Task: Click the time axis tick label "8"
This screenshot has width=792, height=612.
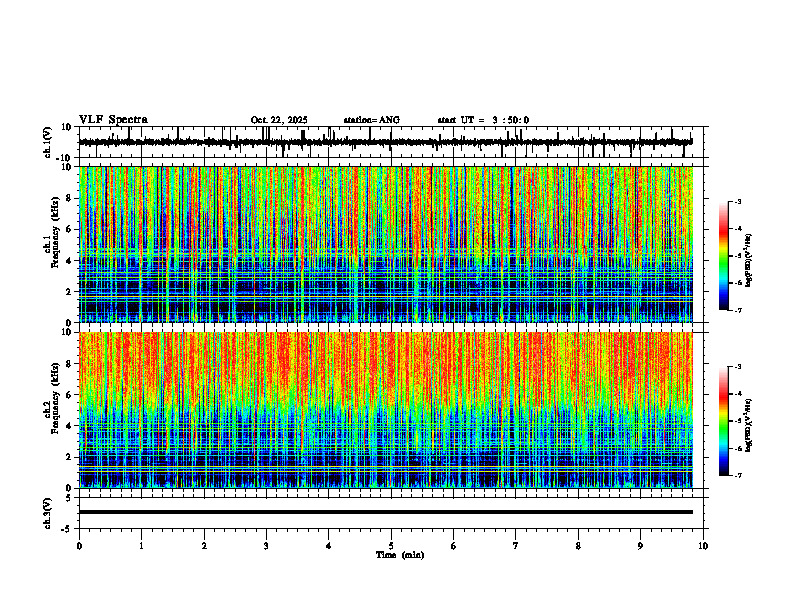Action: [x=578, y=546]
